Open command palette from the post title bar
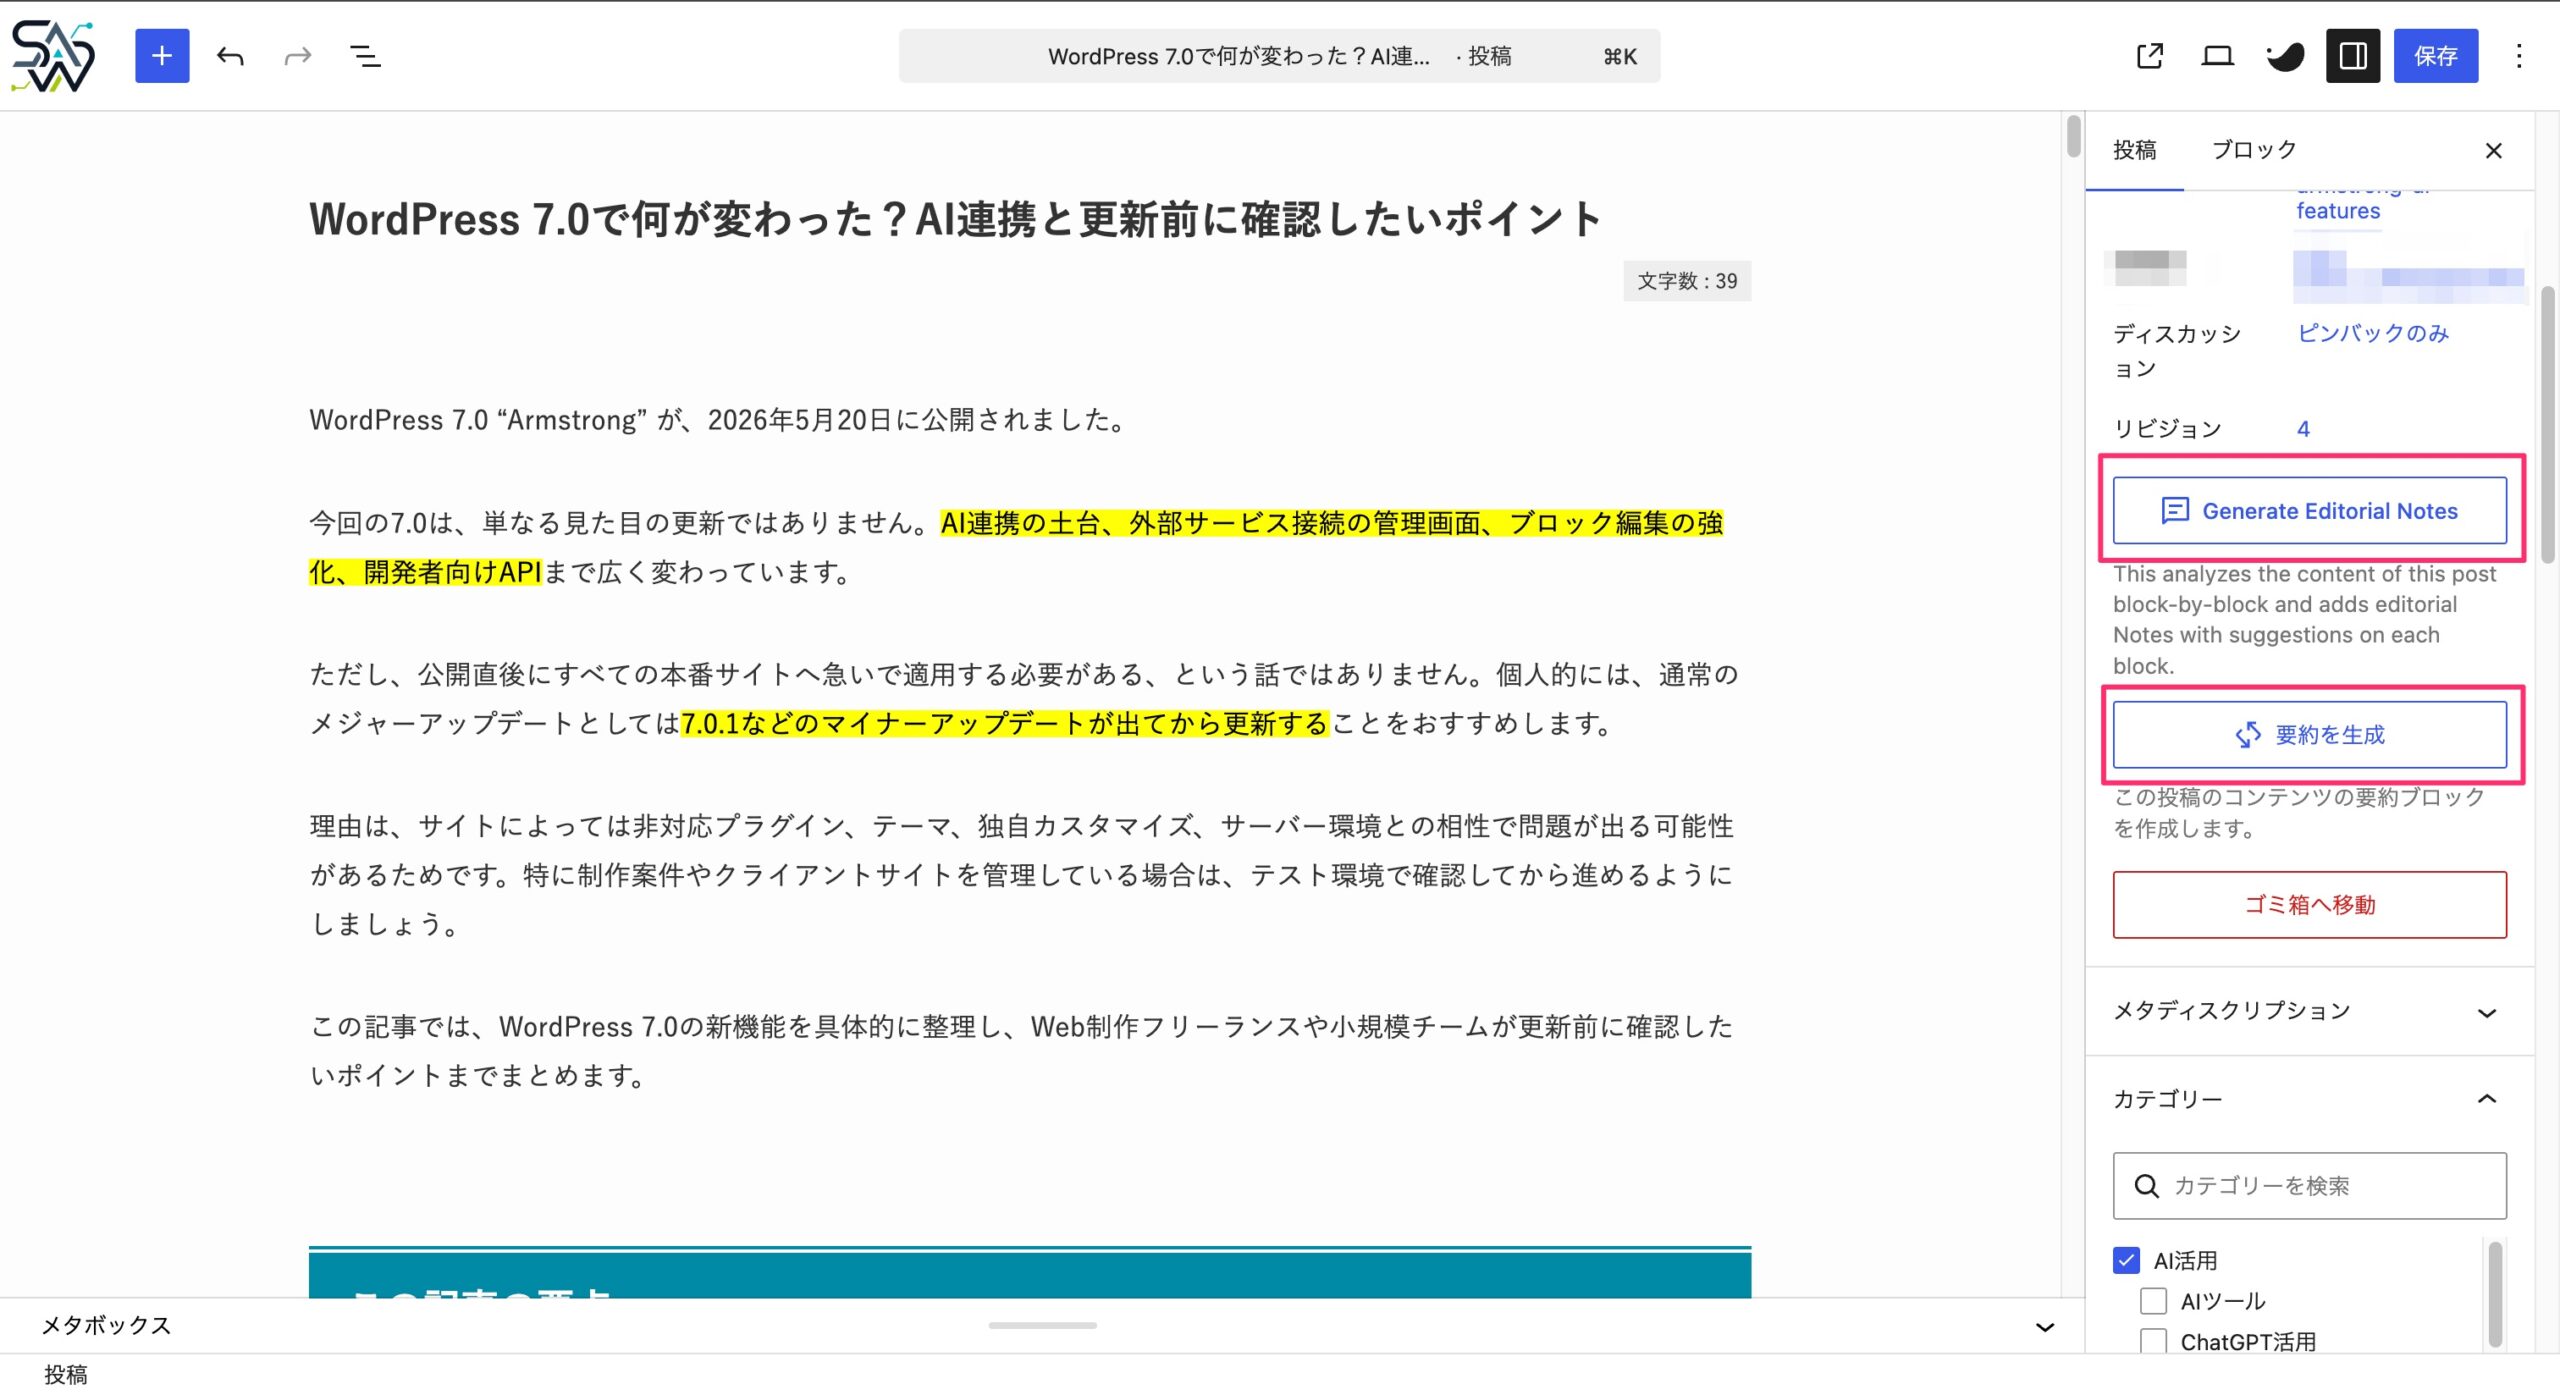The width and height of the screenshot is (2560, 1395). point(1279,56)
